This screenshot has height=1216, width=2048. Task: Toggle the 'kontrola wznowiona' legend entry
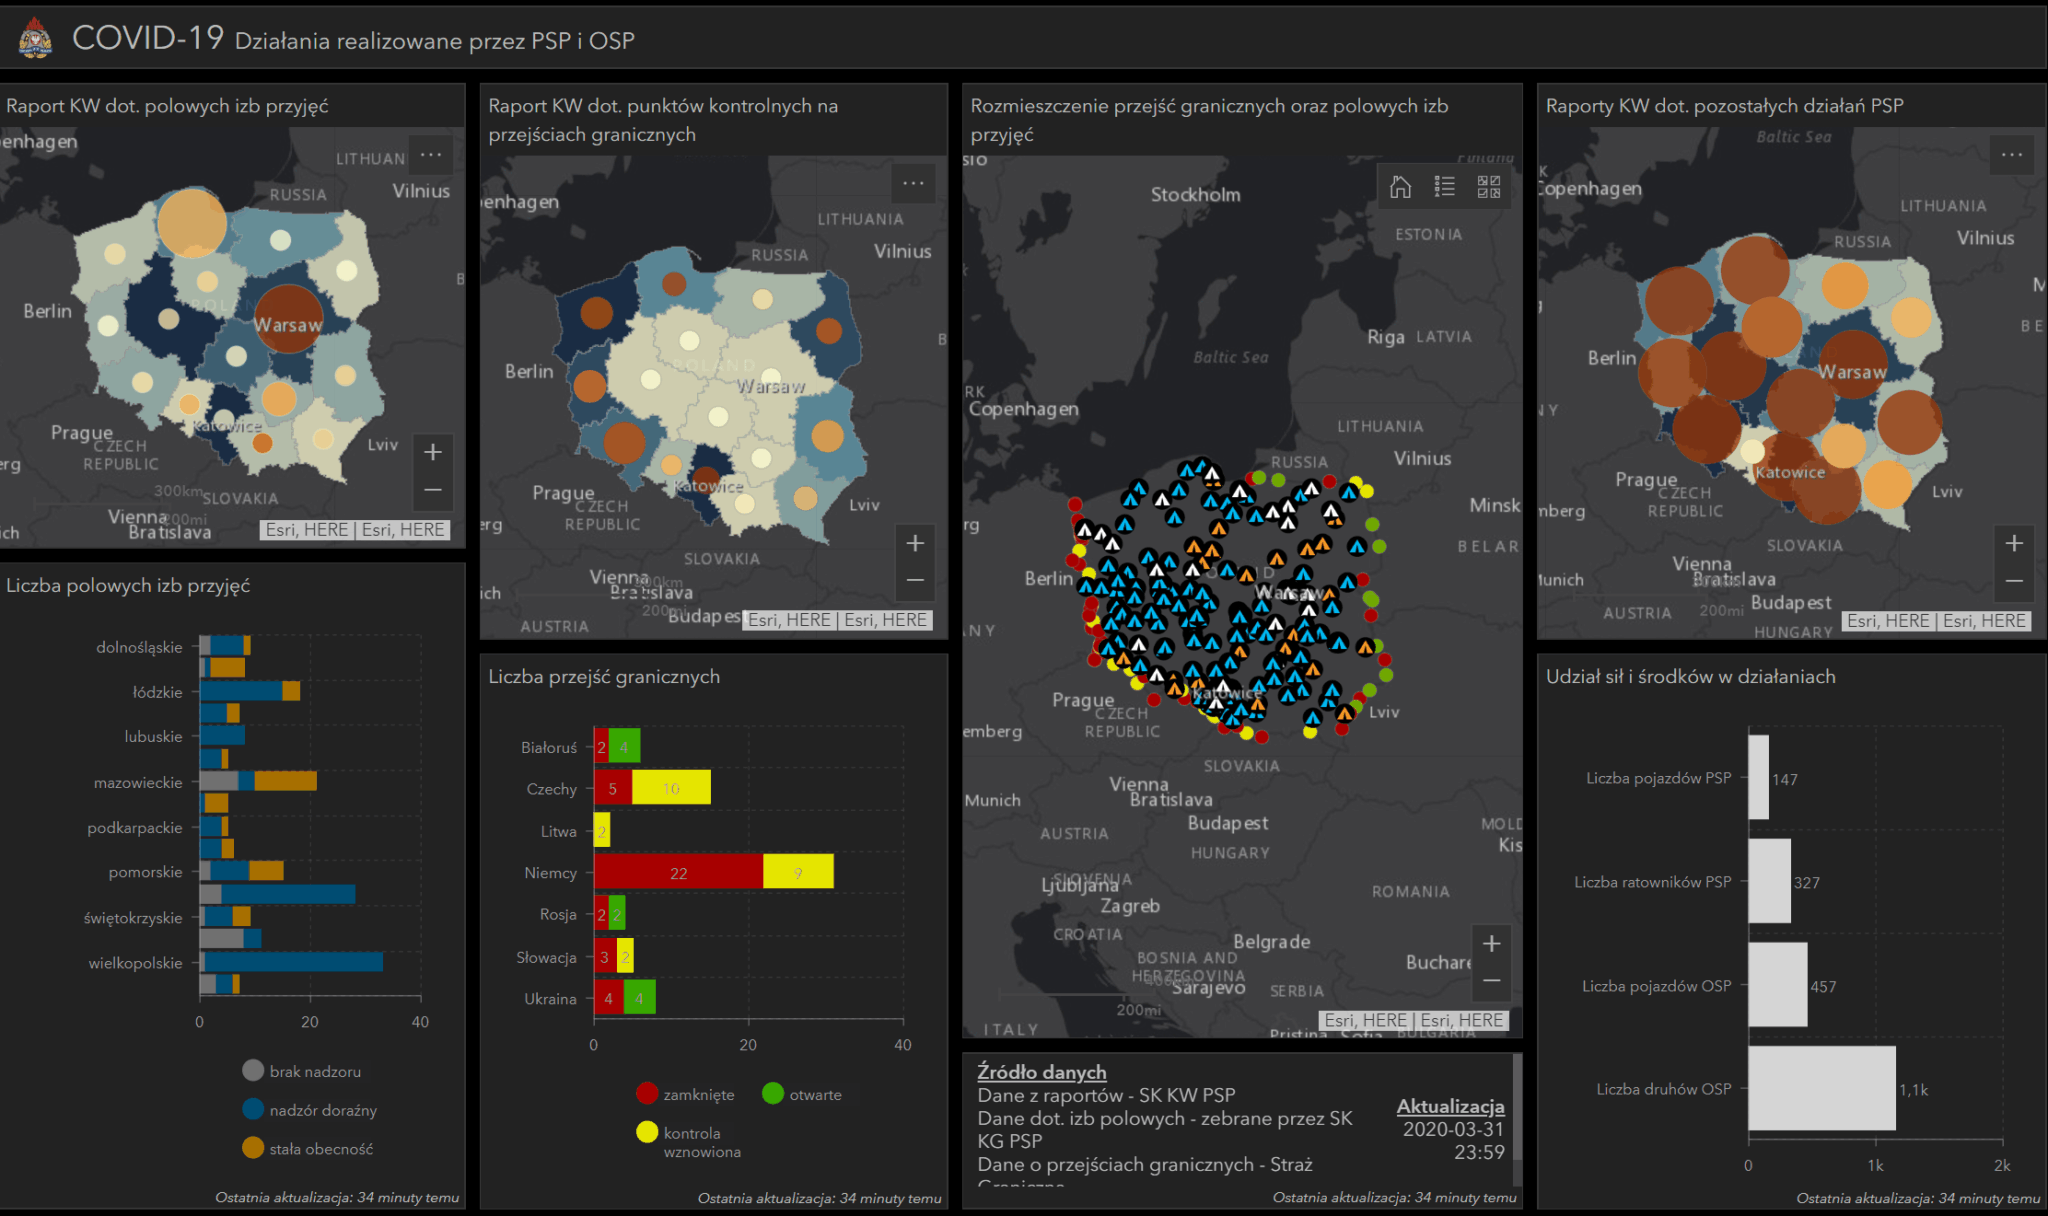pyautogui.click(x=690, y=1142)
